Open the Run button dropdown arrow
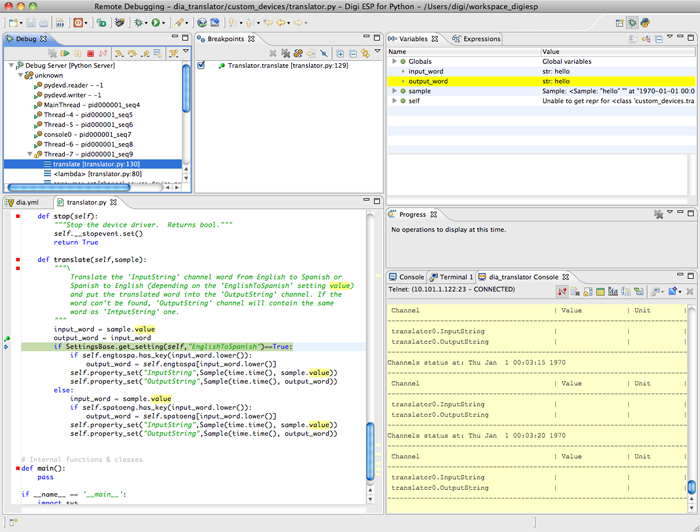Image resolution: width=700 pixels, height=532 pixels. point(163,23)
